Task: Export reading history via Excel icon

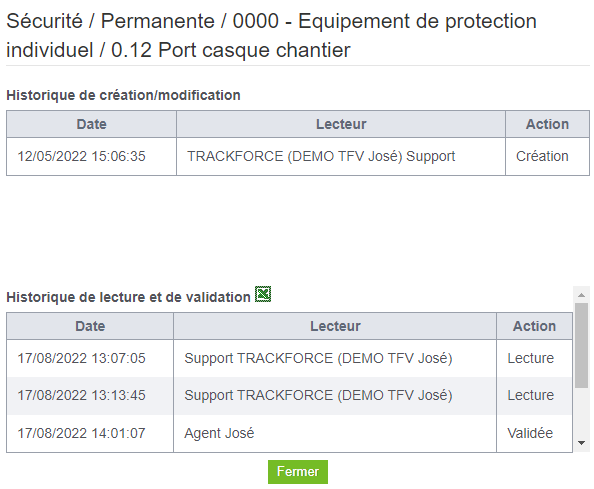Action: click(x=263, y=294)
